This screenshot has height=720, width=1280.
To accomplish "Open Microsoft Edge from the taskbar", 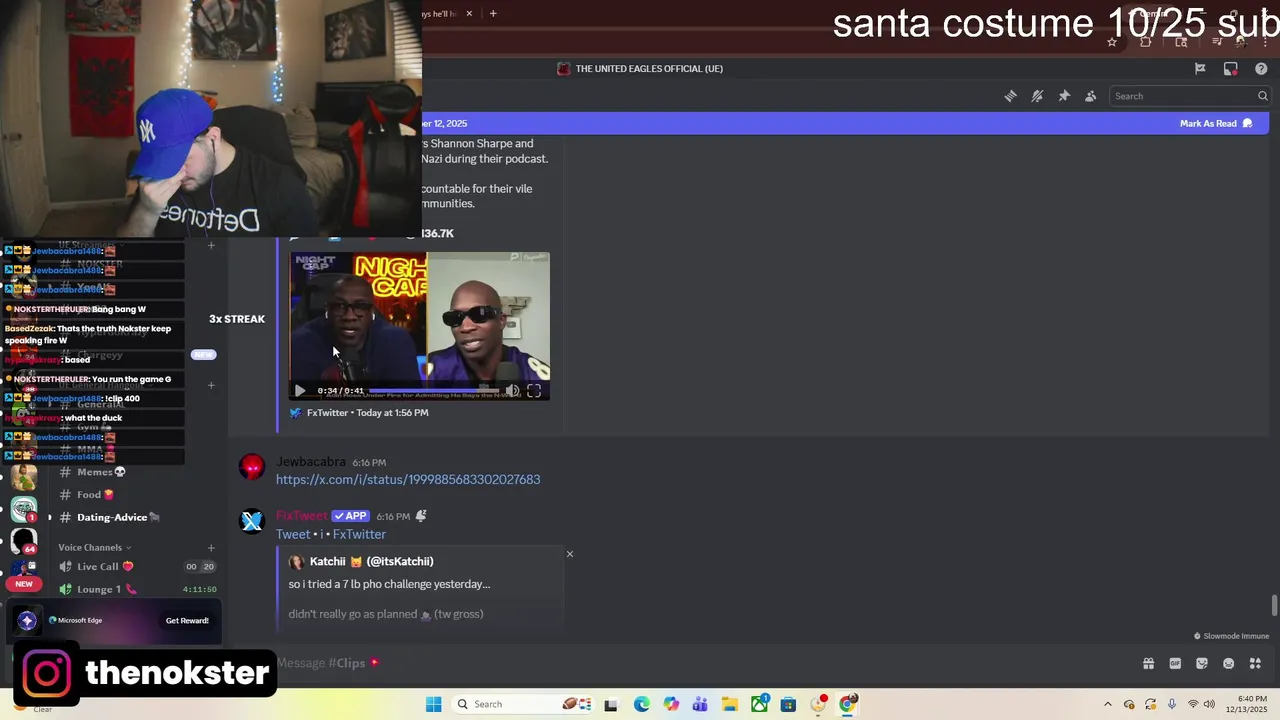I will coord(641,704).
